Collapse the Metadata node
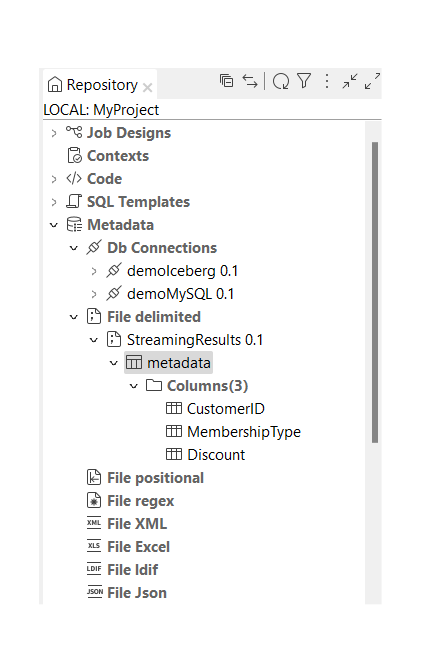 tap(54, 225)
